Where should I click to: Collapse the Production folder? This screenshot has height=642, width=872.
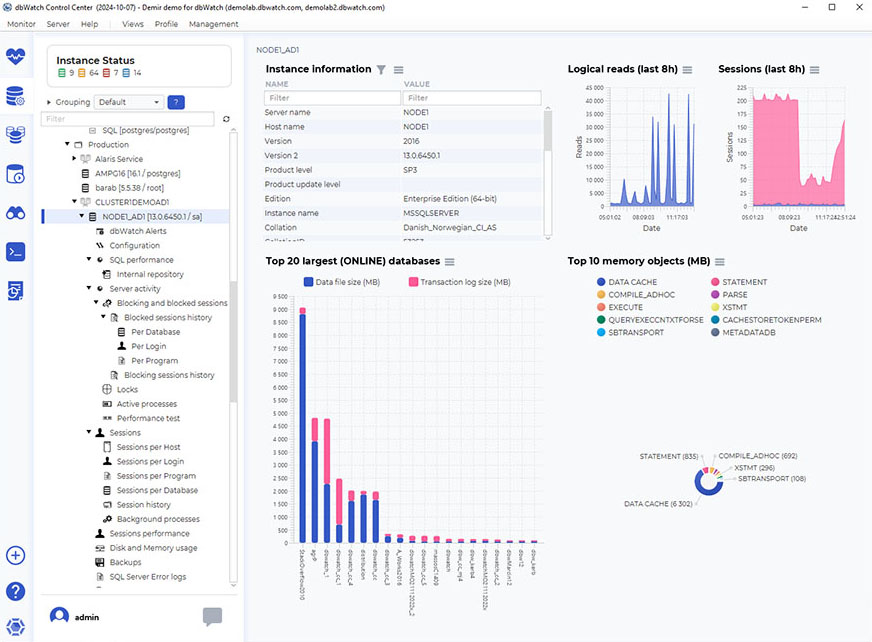pyautogui.click(x=67, y=144)
